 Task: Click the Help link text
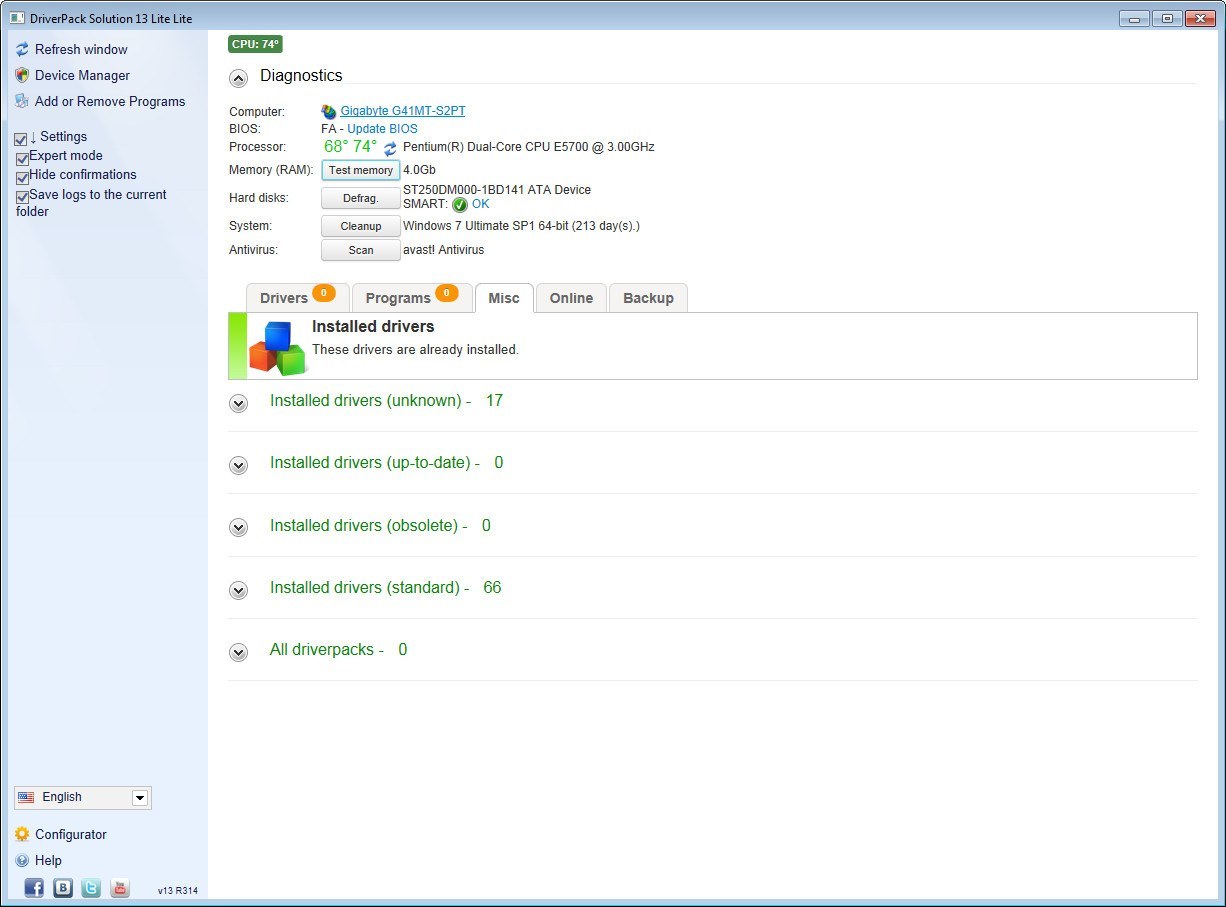[48, 860]
